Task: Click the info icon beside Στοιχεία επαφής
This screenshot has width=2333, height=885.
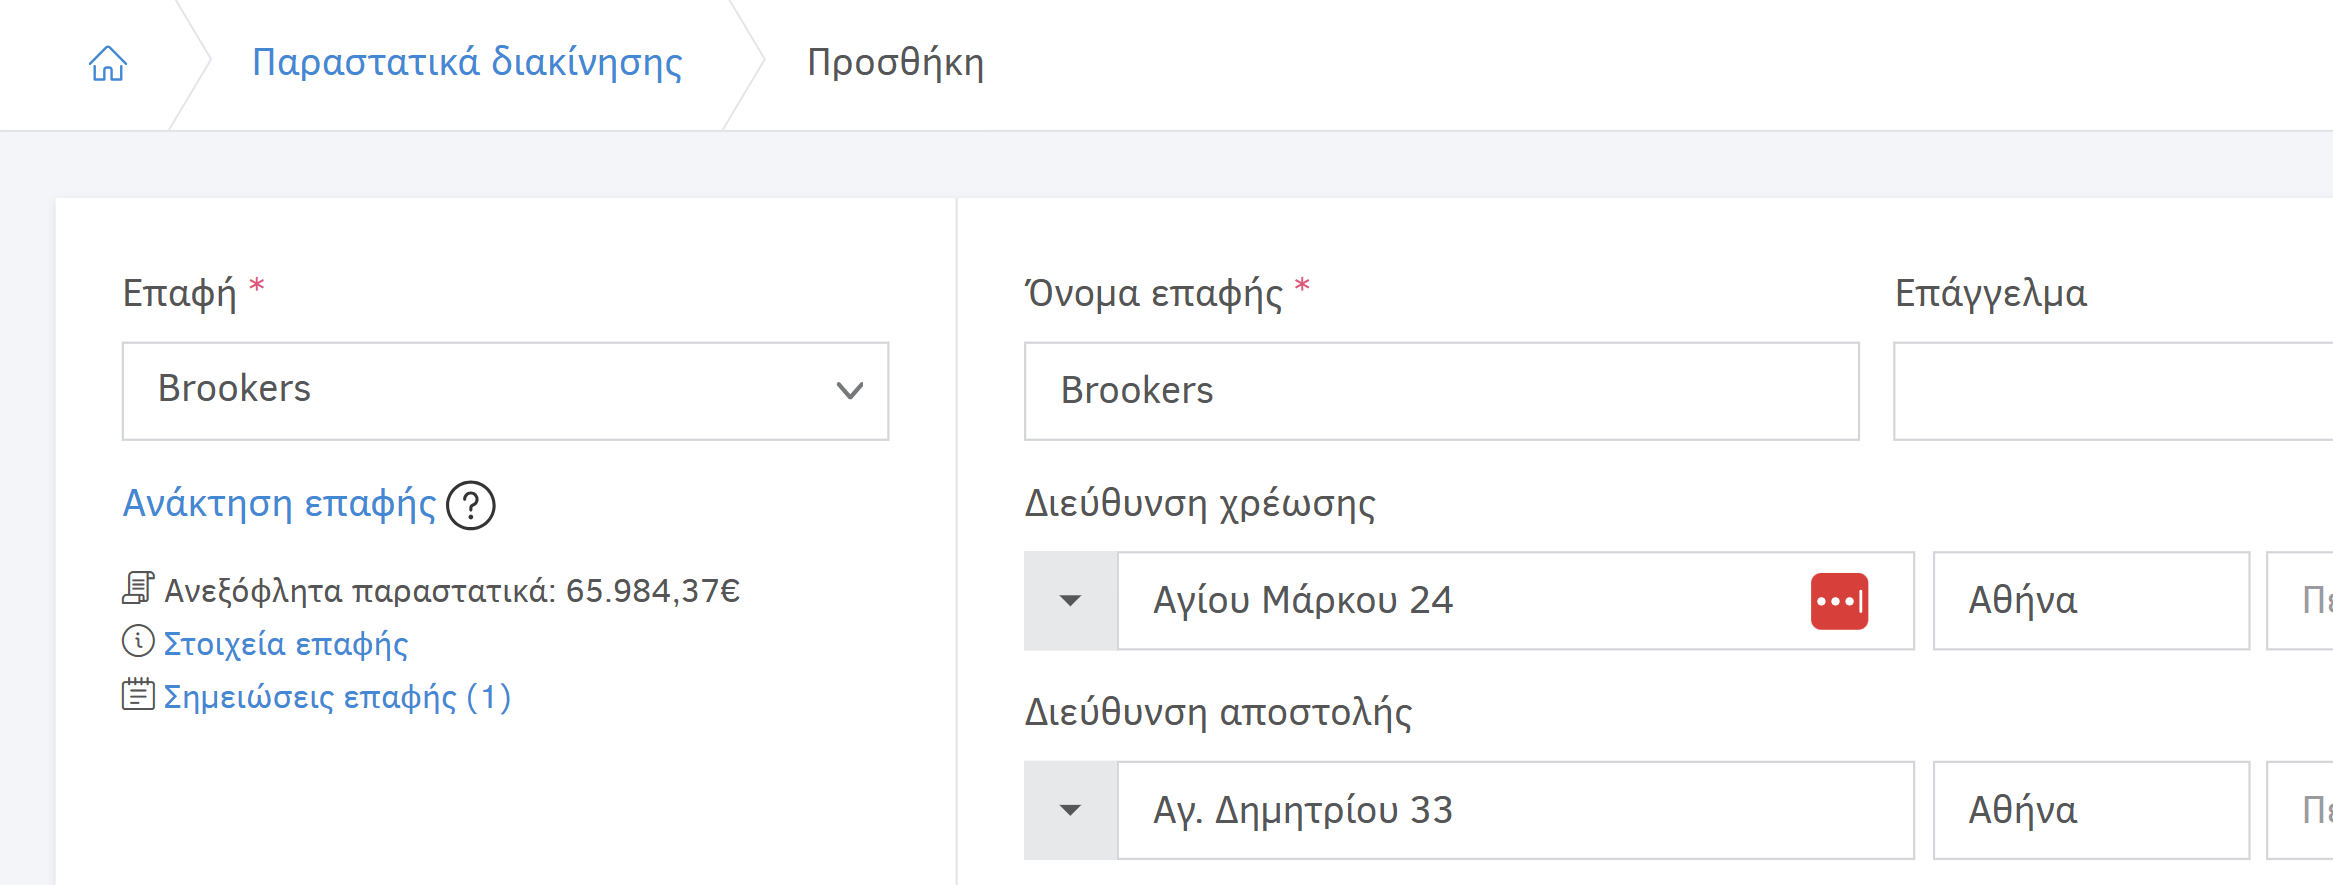Action: pos(138,641)
